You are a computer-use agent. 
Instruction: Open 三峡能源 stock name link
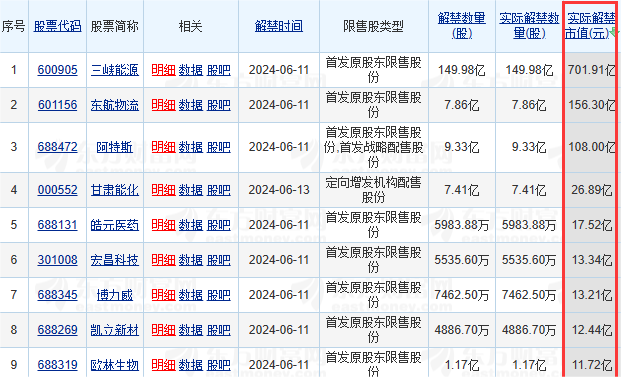tap(115, 70)
